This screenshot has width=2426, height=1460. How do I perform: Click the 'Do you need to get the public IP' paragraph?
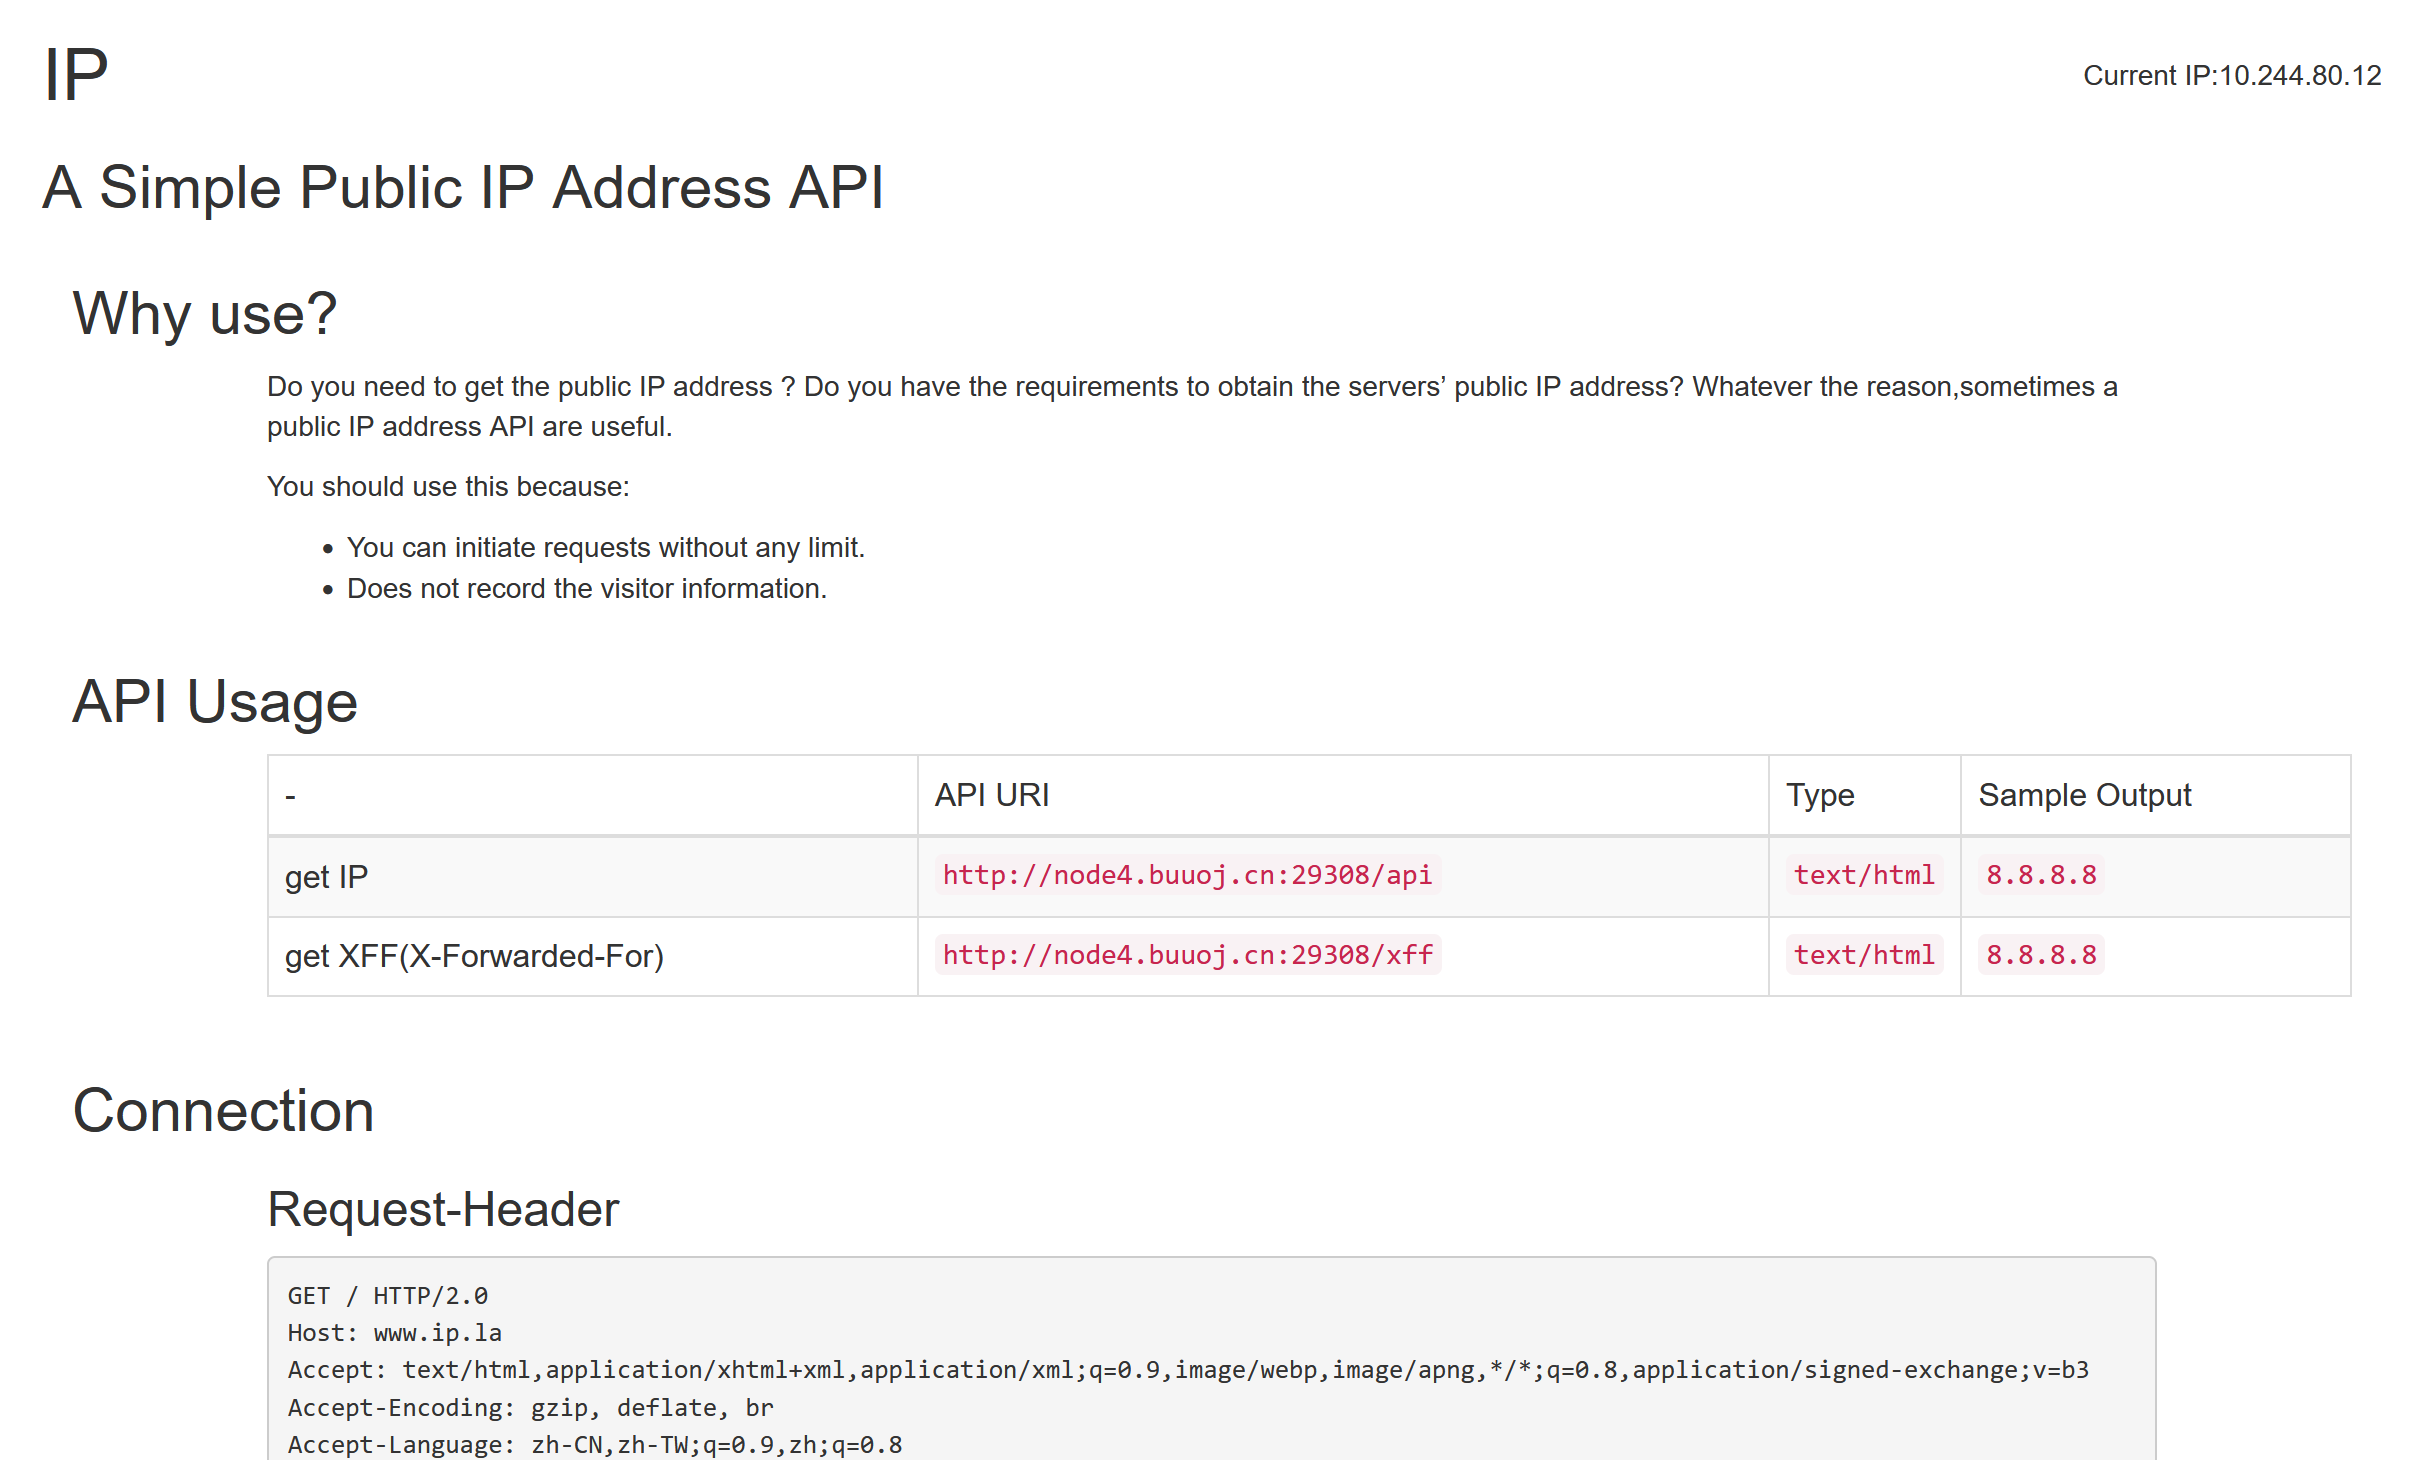click(1192, 407)
